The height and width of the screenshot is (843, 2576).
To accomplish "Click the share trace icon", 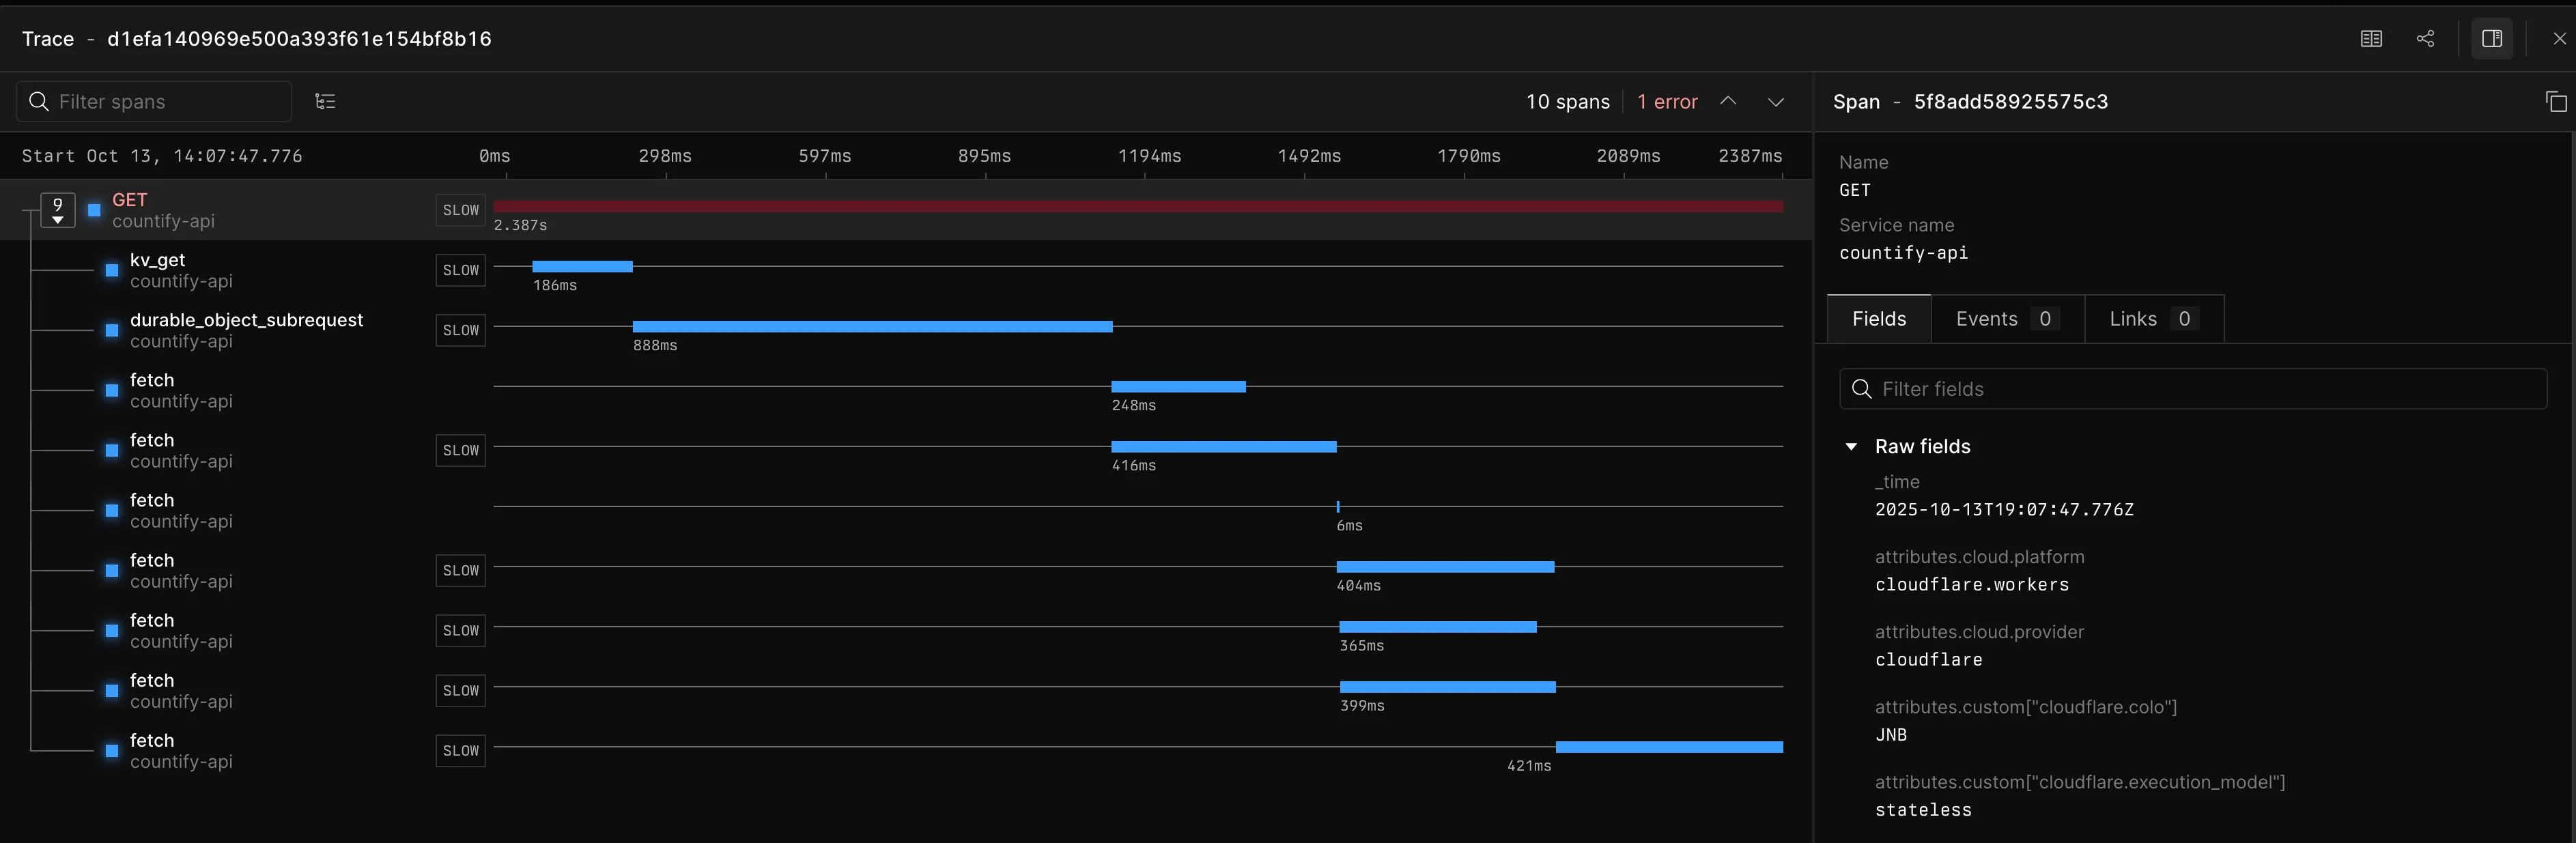I will tap(2426, 39).
